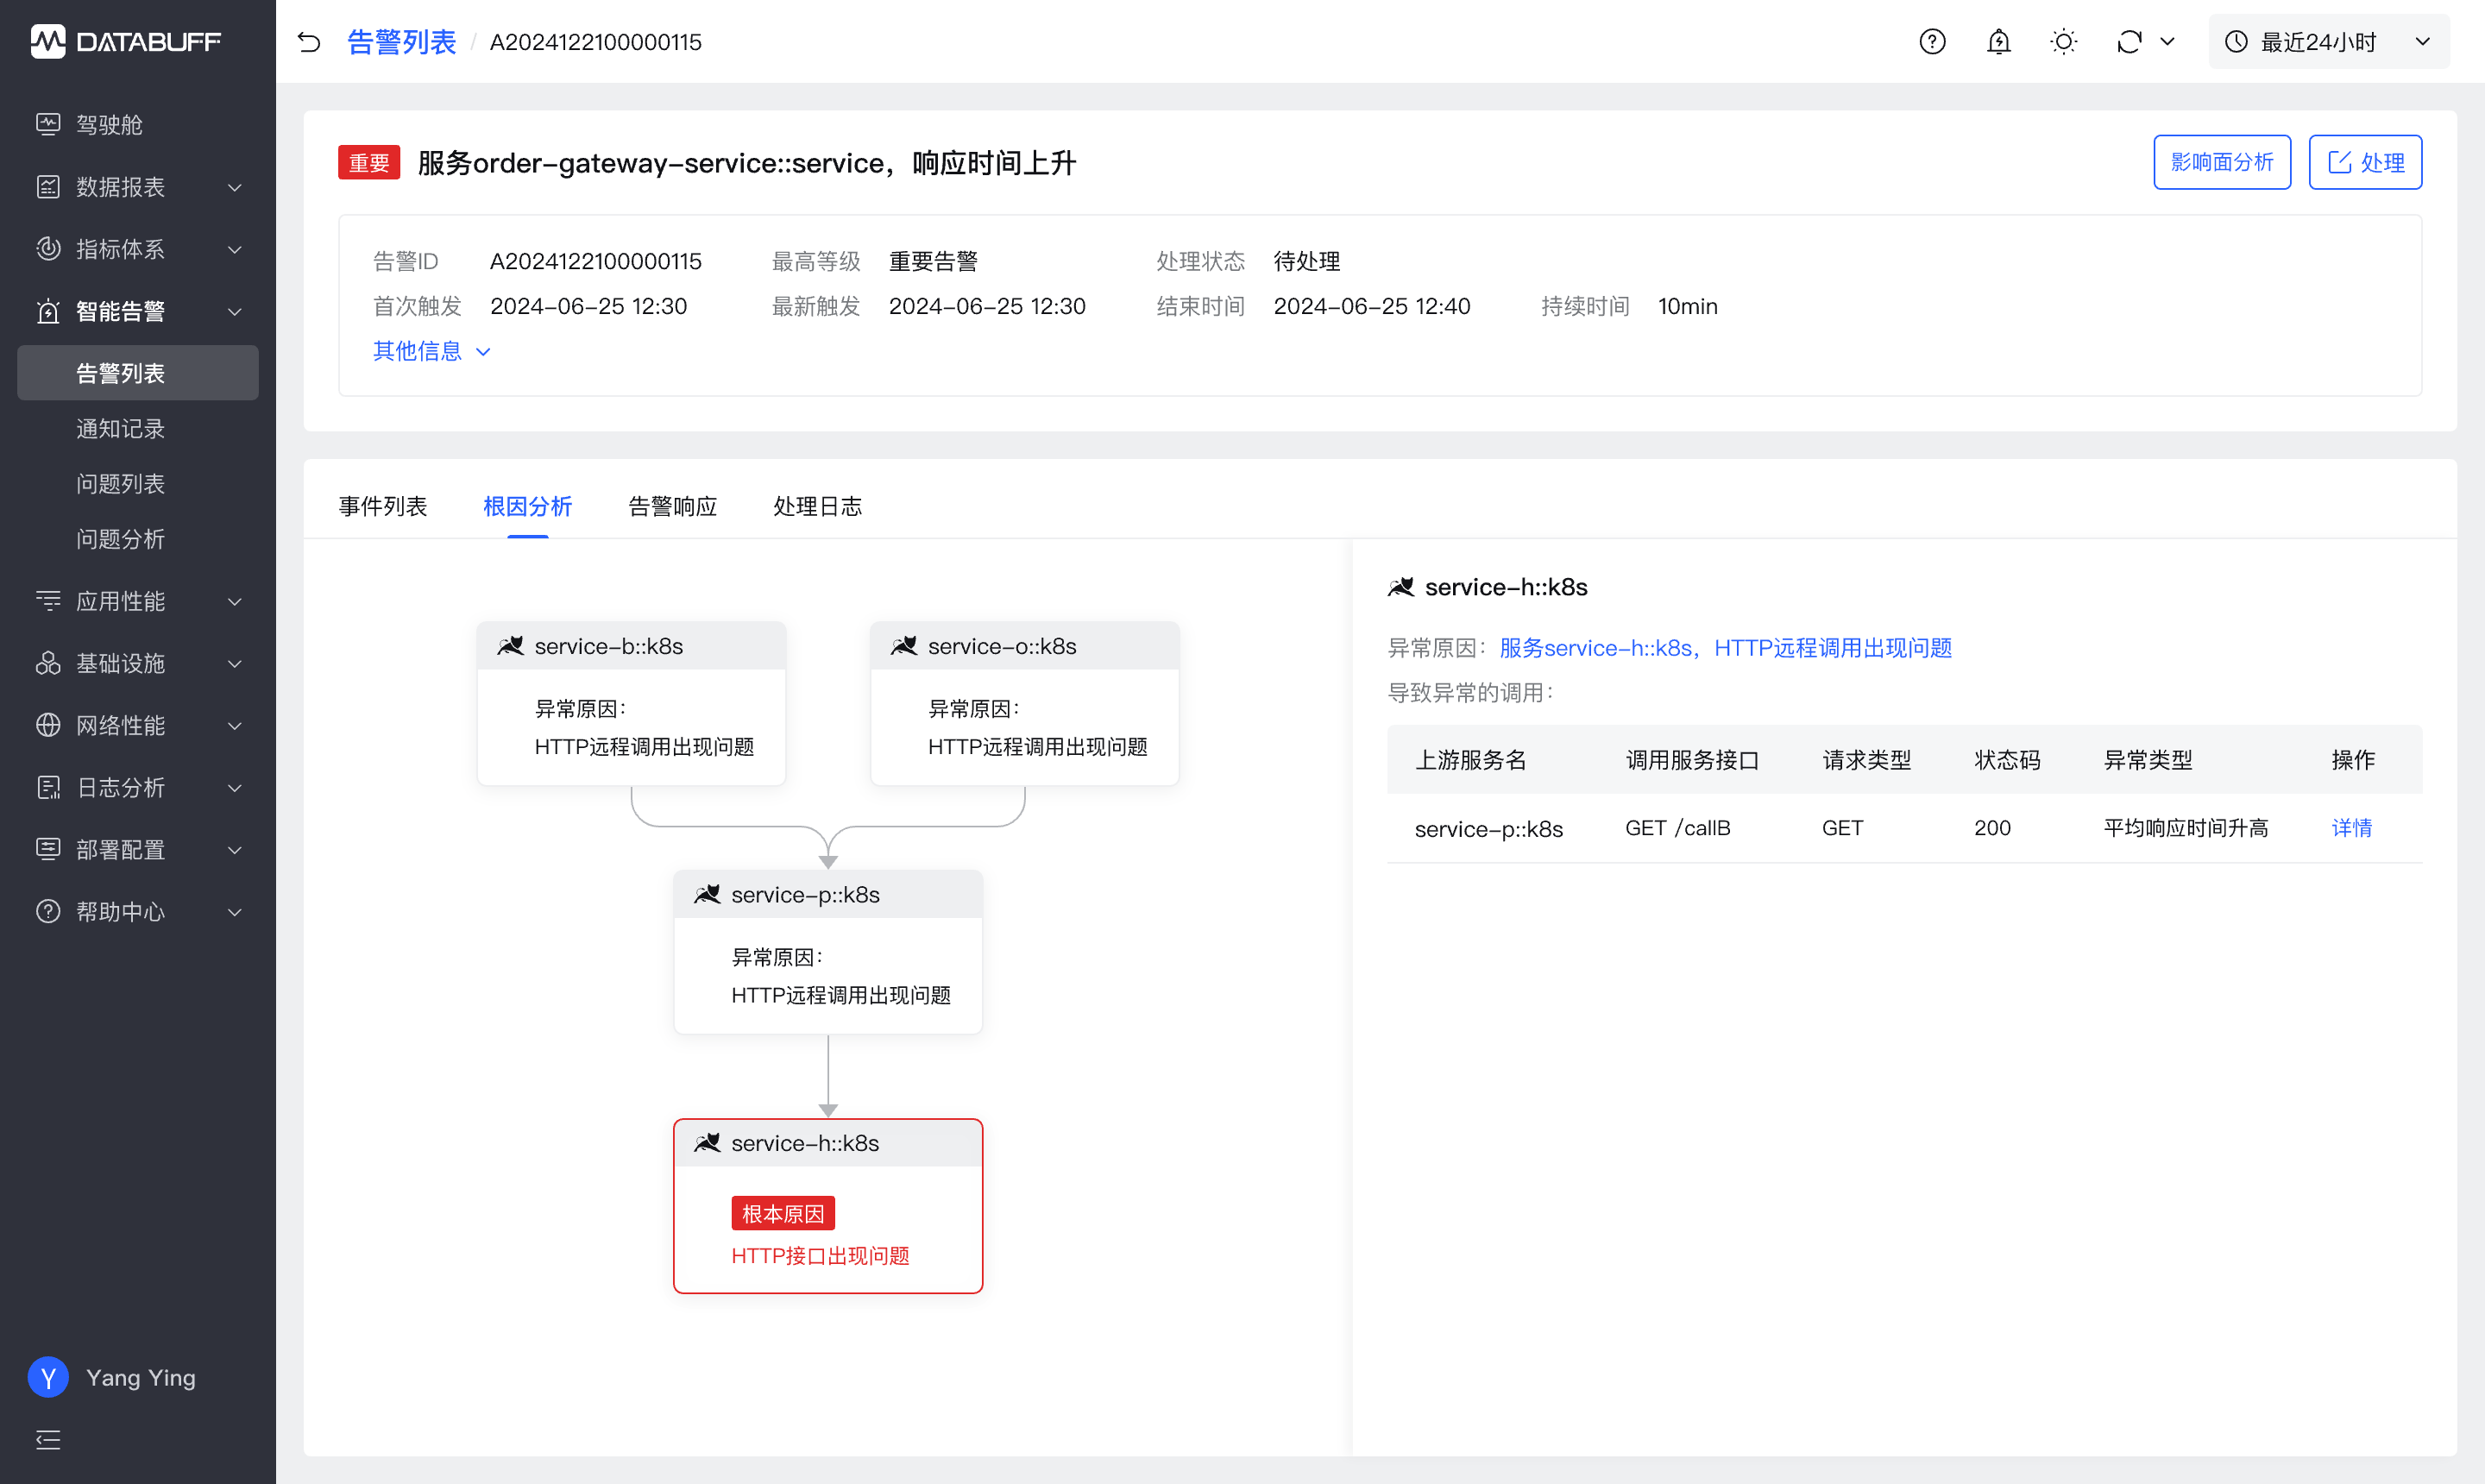This screenshot has height=1484, width=2485.
Task: Click the Yang Ying username
Action: pyautogui.click(x=141, y=1378)
